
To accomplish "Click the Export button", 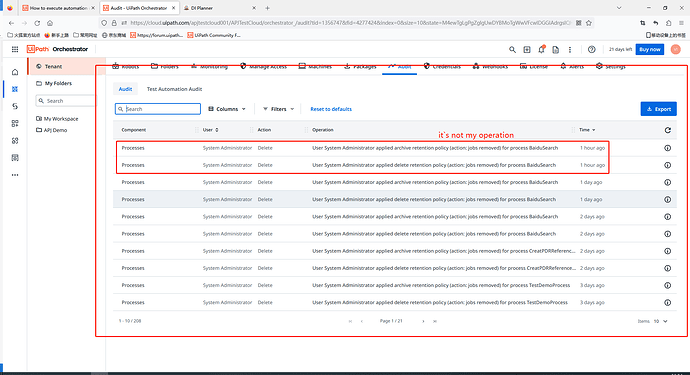I will pyautogui.click(x=658, y=109).
